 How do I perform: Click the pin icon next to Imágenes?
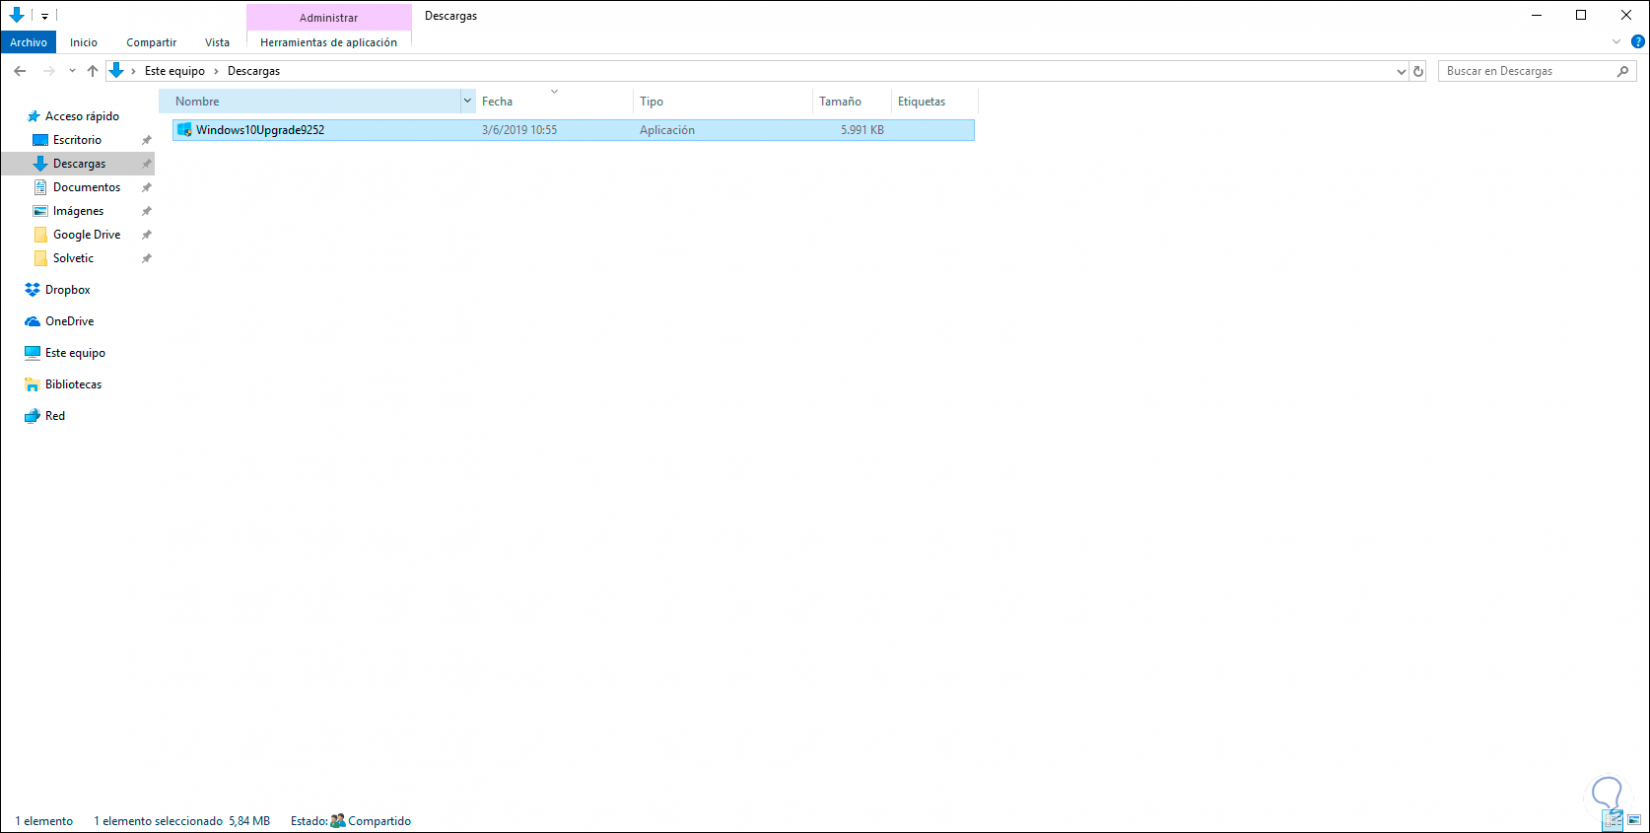point(146,211)
